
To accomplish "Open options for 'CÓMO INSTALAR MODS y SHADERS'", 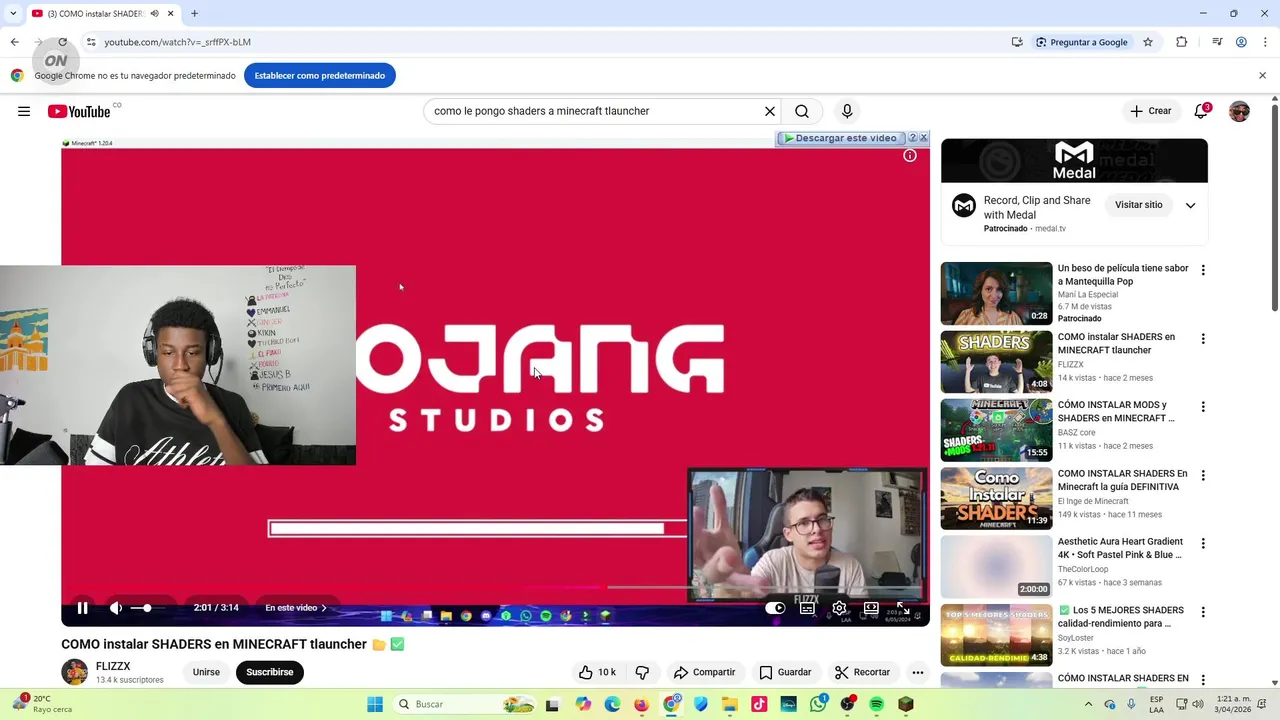I will click(1203, 407).
